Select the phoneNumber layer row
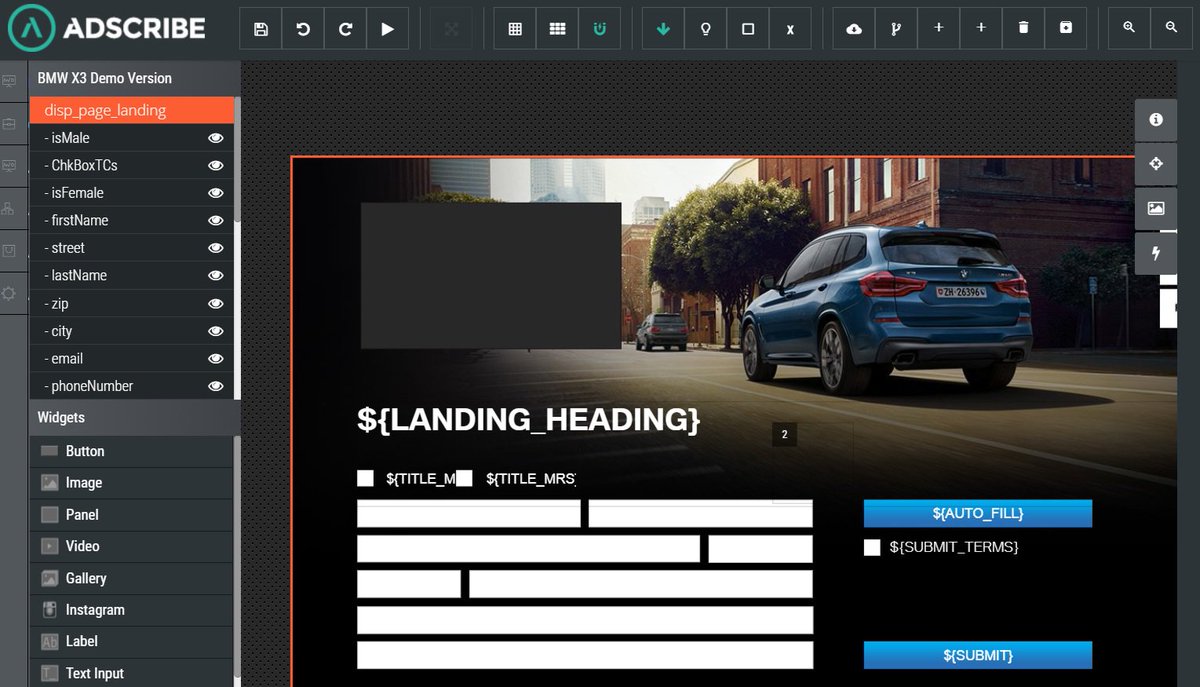 coord(131,386)
